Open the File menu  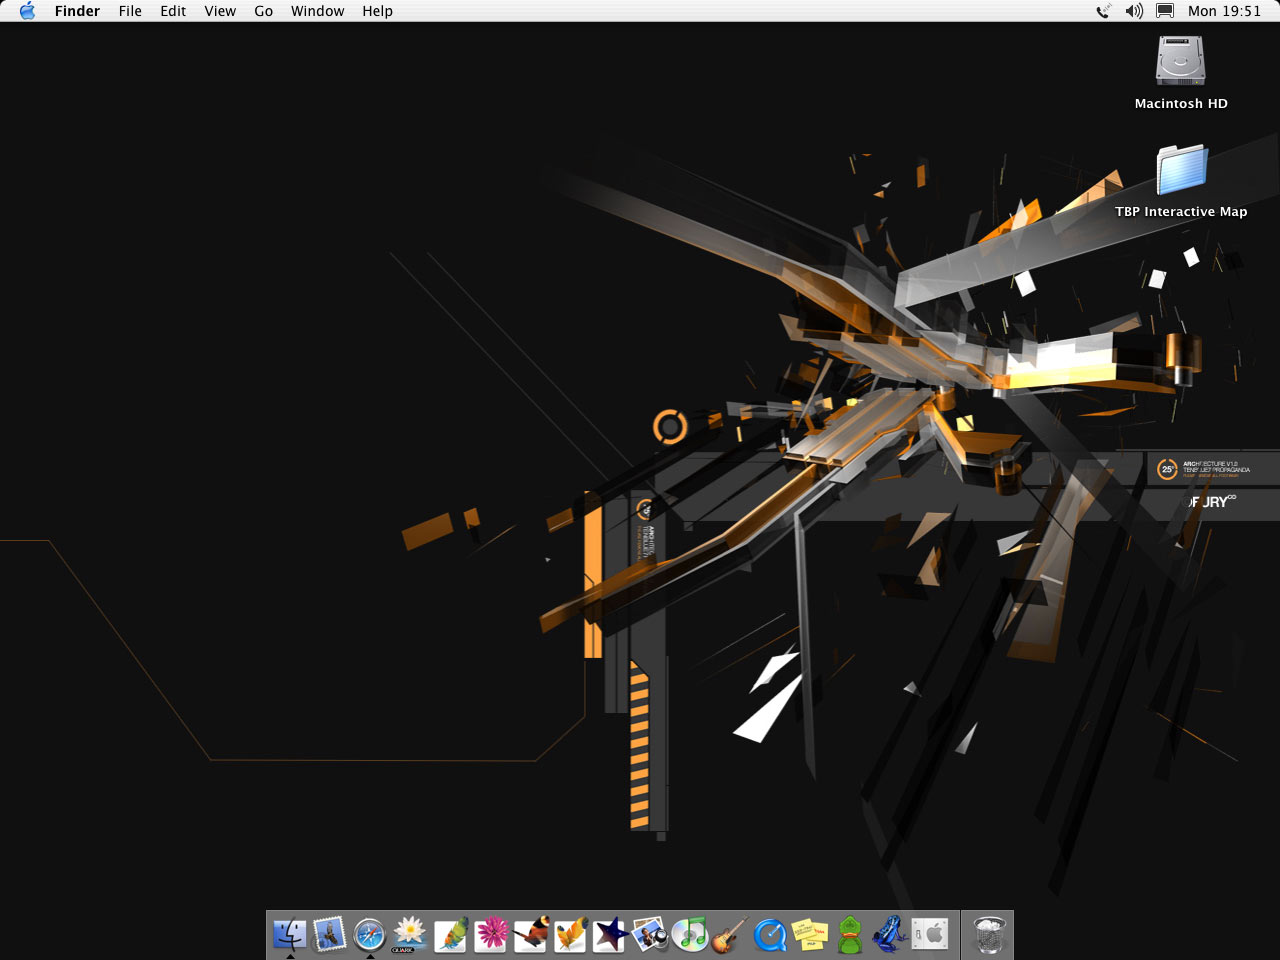(x=130, y=11)
